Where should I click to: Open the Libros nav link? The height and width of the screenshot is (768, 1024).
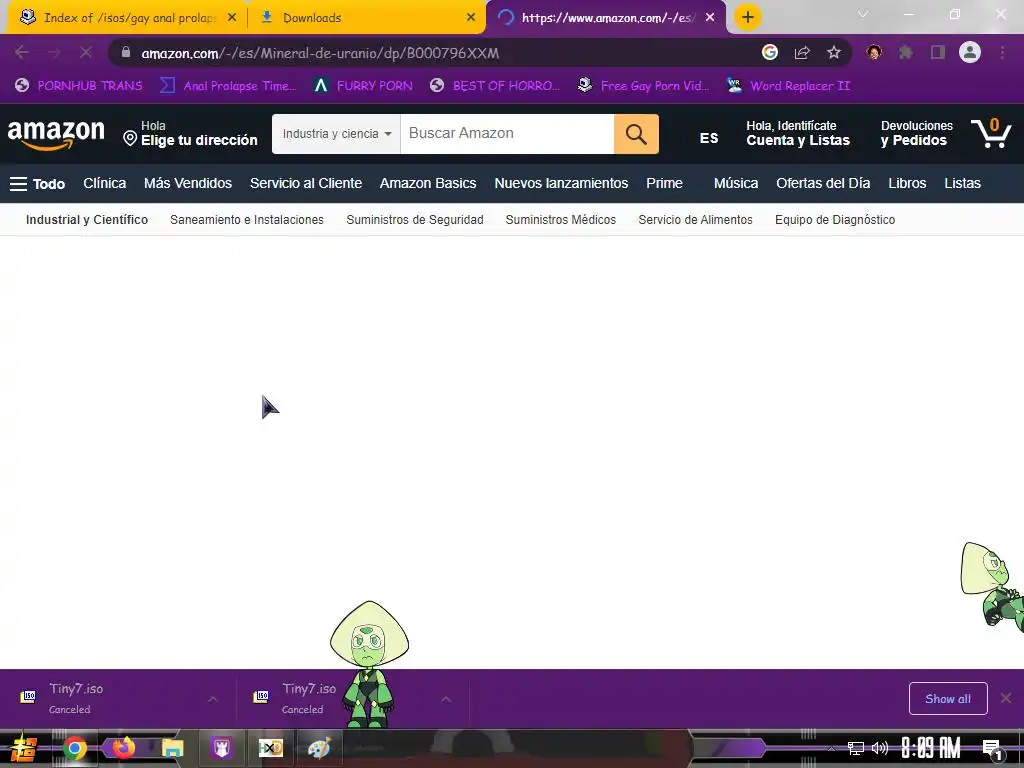[907, 184]
